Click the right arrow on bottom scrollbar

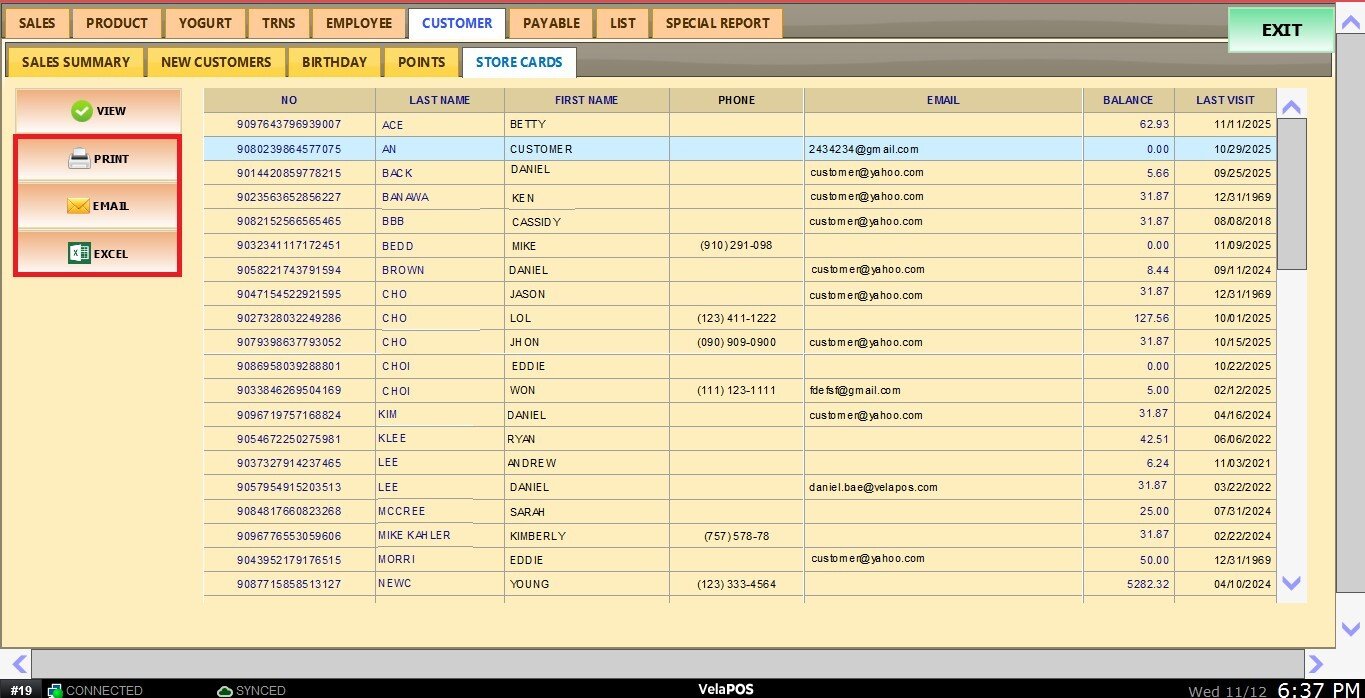(1316, 662)
